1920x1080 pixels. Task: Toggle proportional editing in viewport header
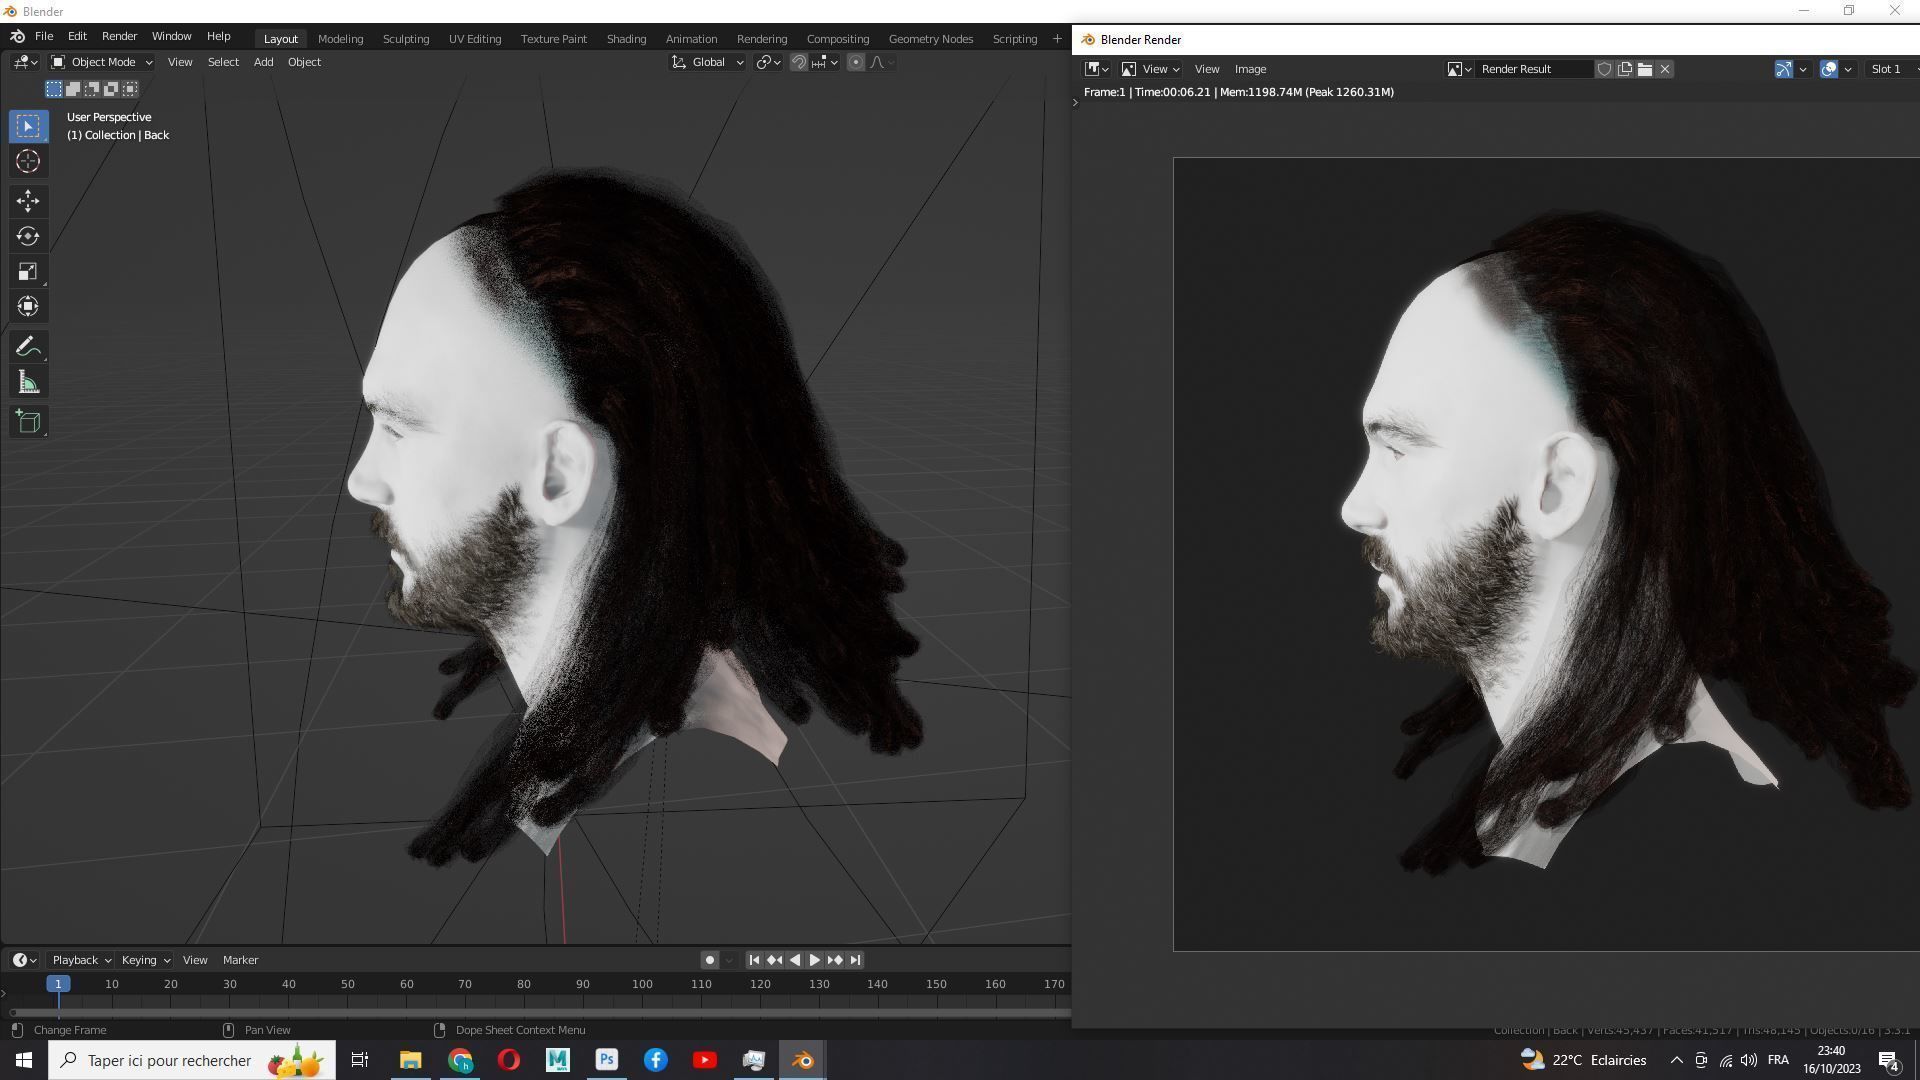point(856,62)
